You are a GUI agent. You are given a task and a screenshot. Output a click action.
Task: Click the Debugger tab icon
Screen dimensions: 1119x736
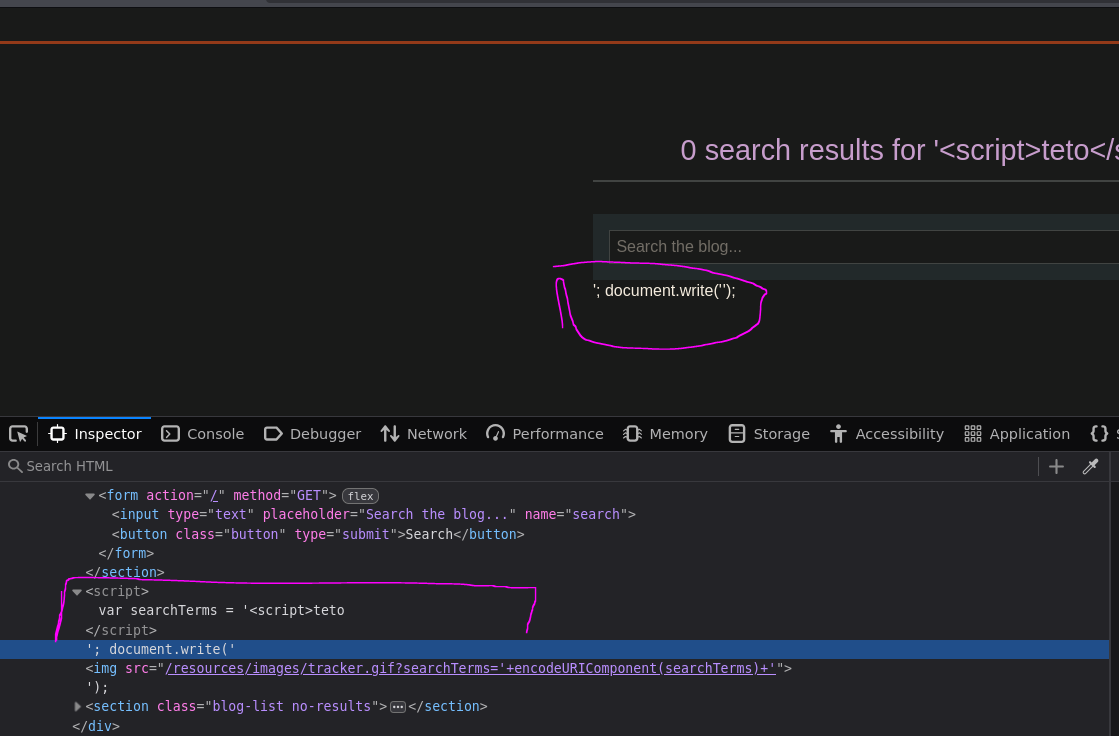[273, 434]
